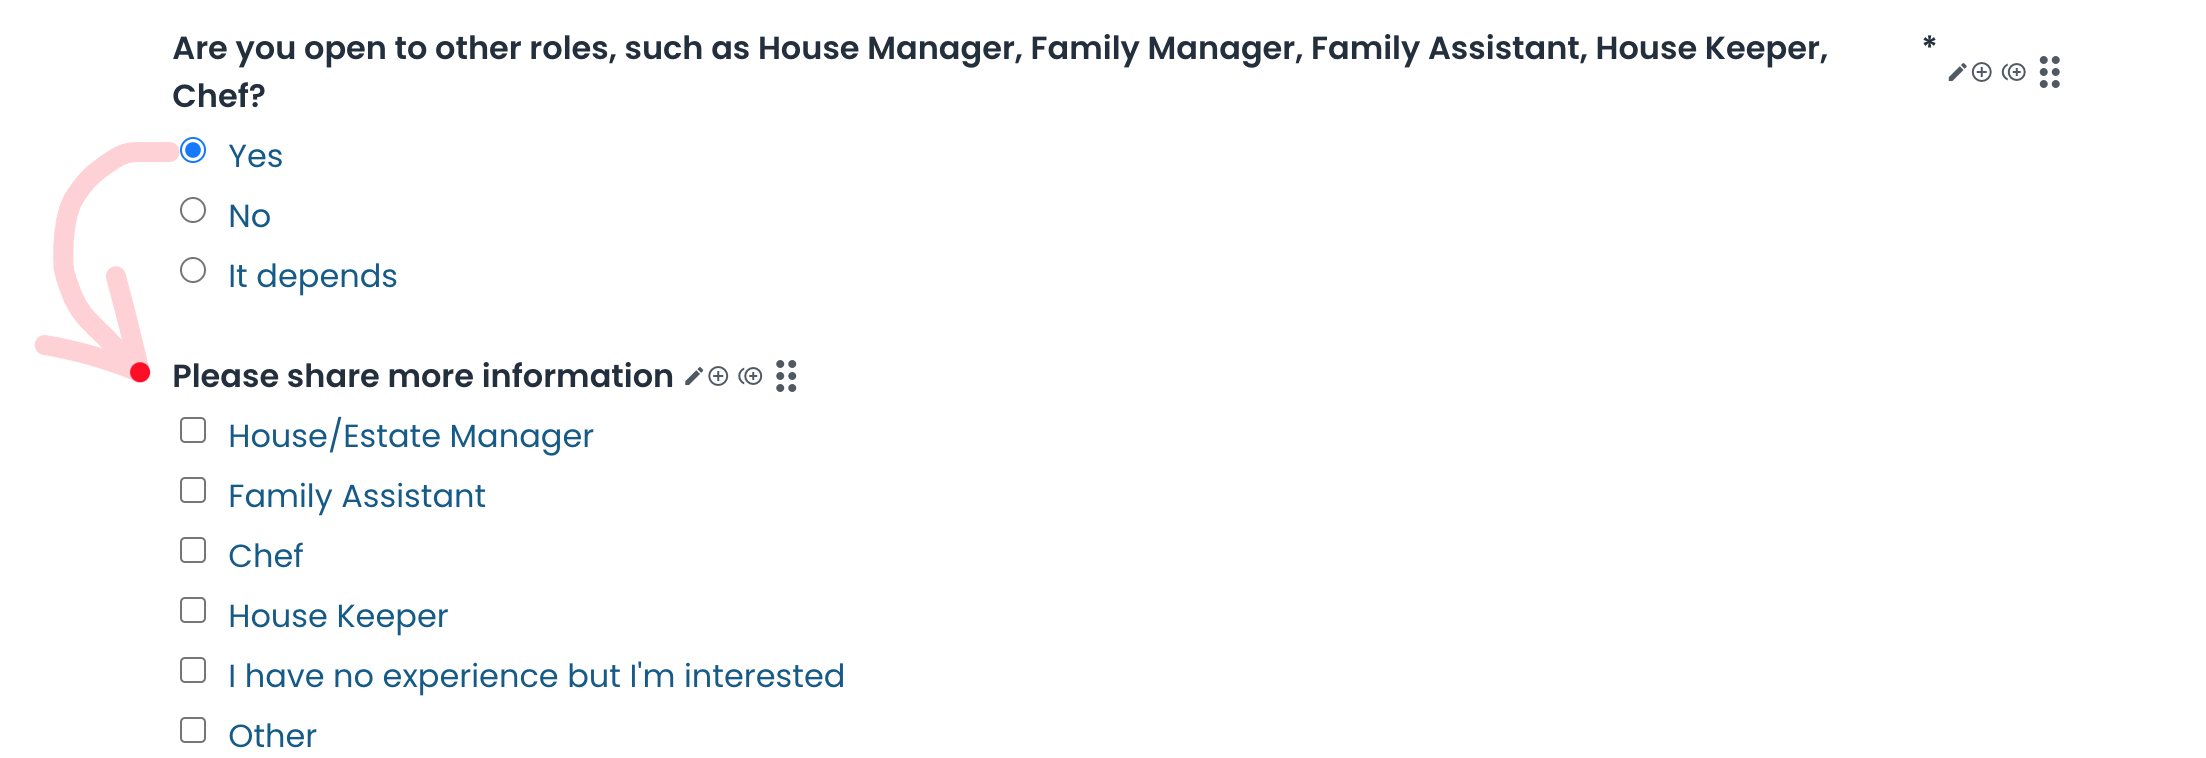Click six-dot drag handle of the roles question
This screenshot has height=758, width=2206.
click(2050, 72)
